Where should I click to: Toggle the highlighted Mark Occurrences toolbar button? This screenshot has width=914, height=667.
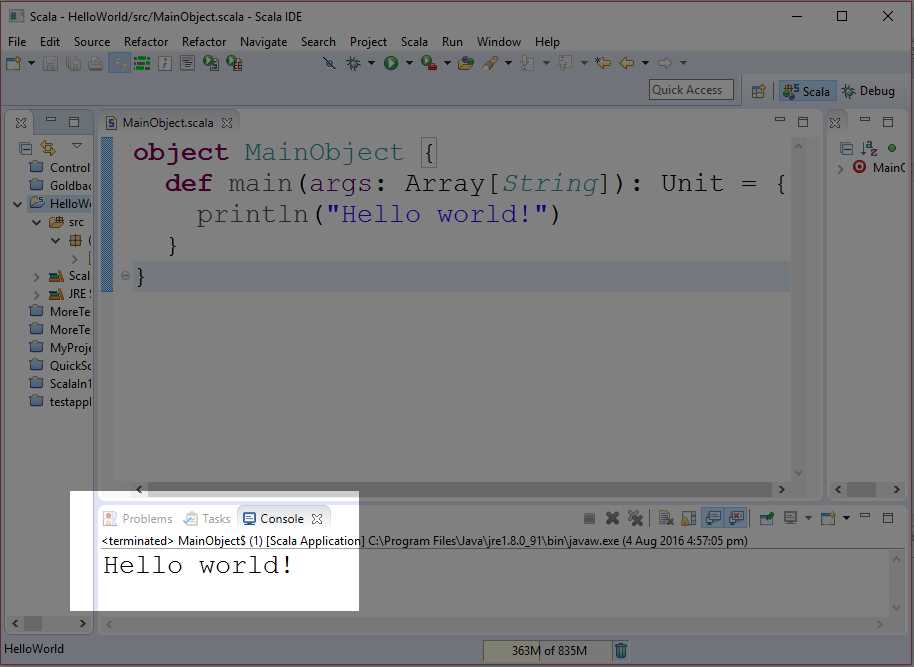click(x=118, y=63)
